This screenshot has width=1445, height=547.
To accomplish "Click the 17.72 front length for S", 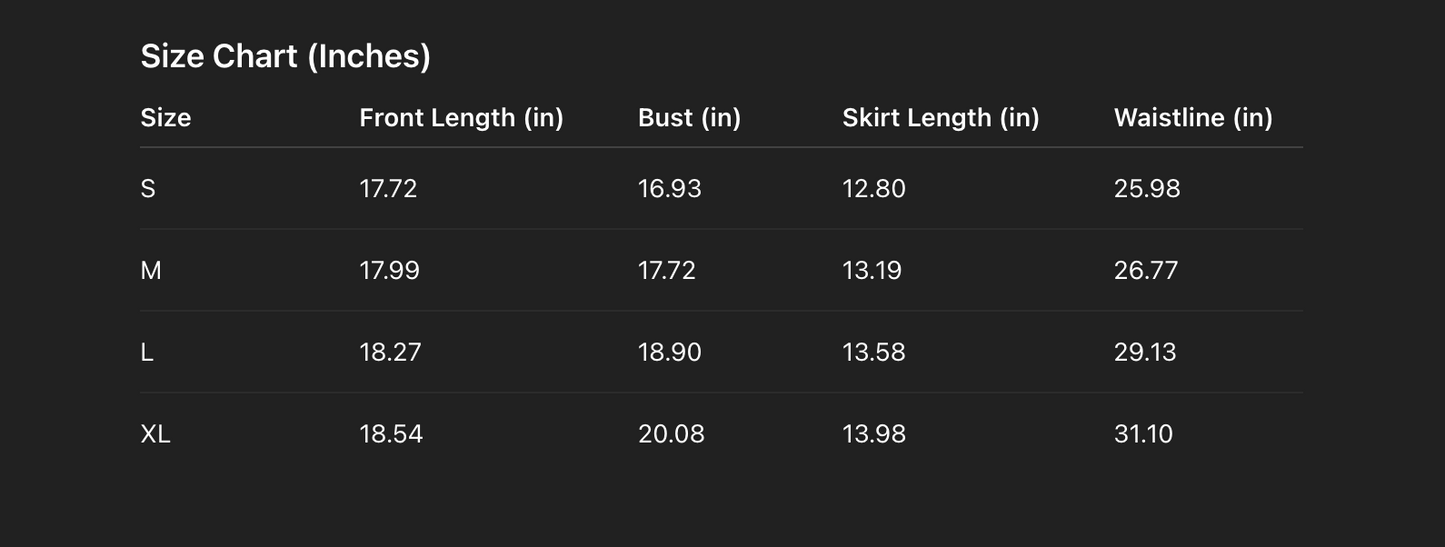I will pos(388,189).
